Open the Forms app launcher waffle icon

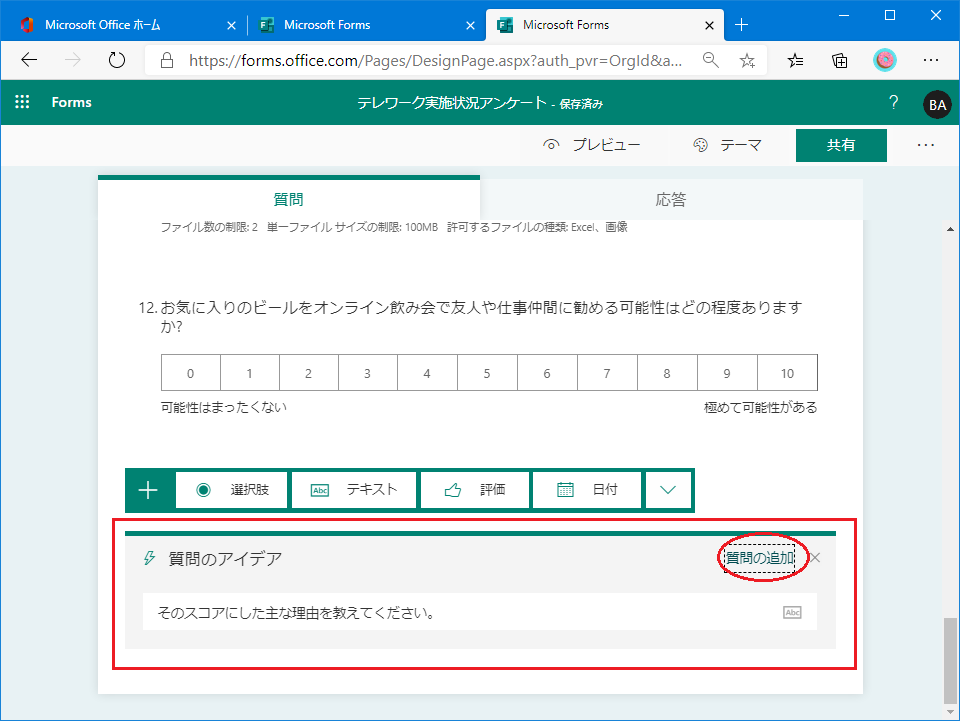(x=23, y=103)
